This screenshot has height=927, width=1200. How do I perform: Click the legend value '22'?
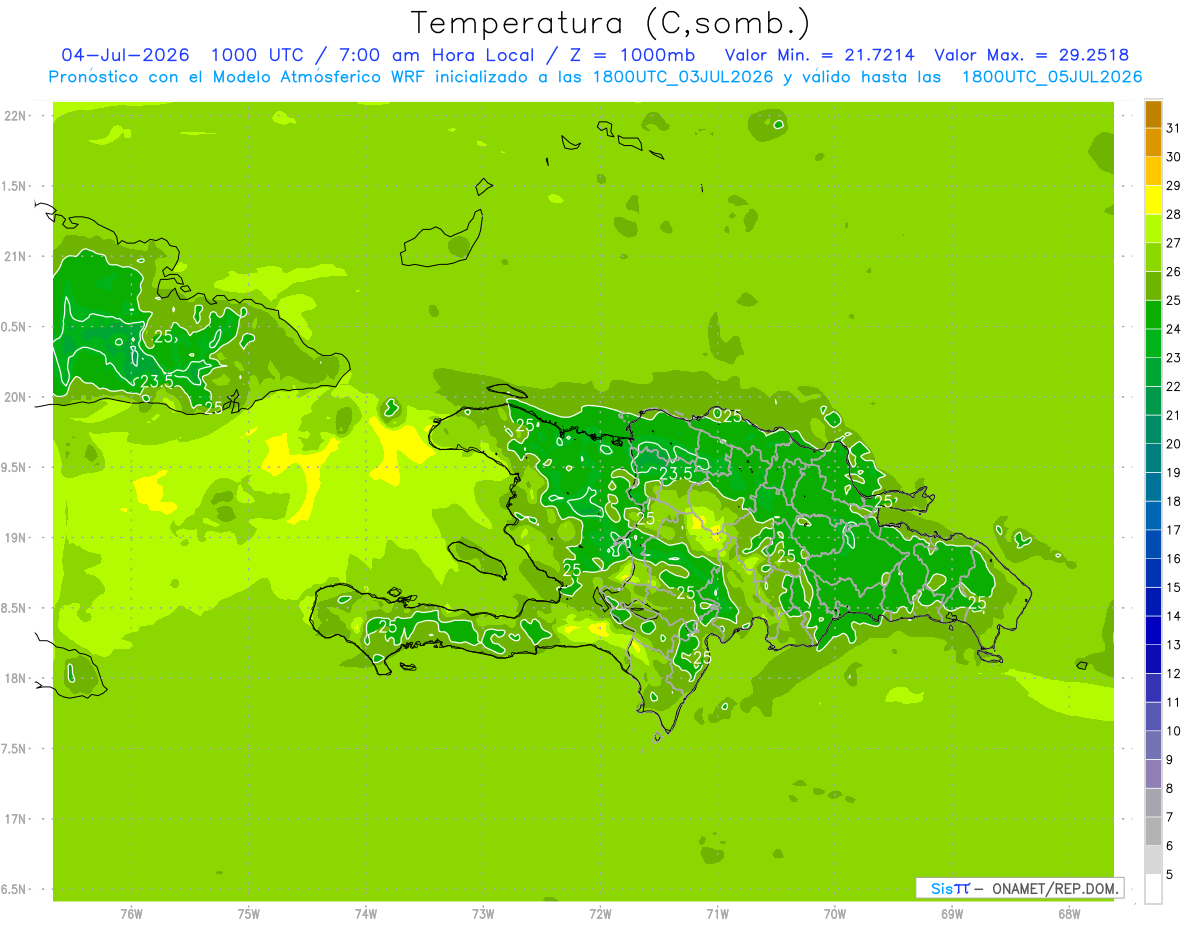1174,386
